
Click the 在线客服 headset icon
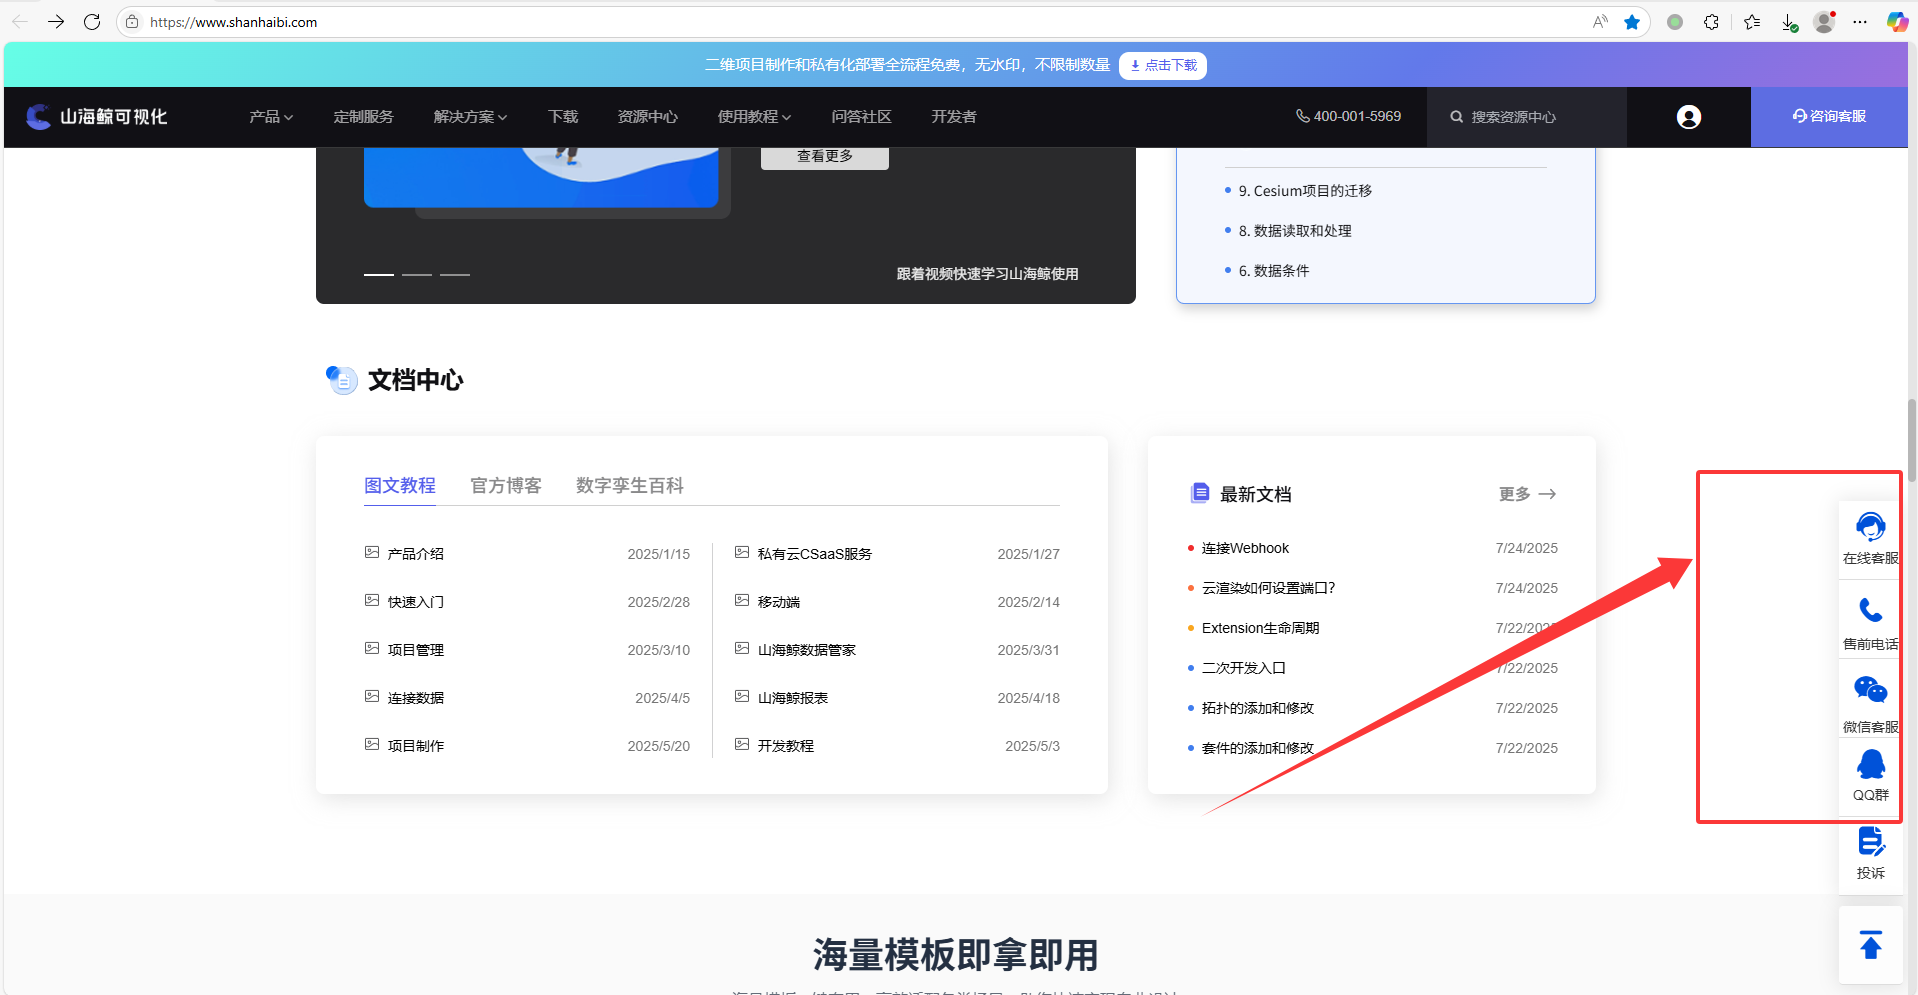click(x=1870, y=526)
